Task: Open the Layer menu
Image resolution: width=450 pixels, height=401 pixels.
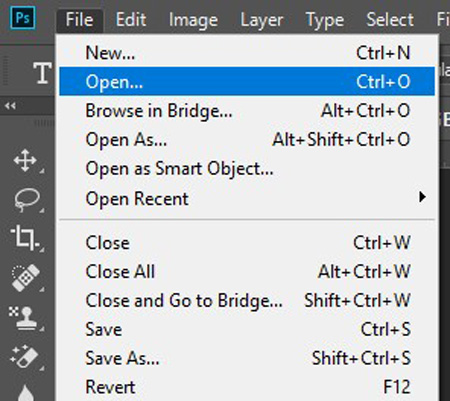Action: (262, 21)
